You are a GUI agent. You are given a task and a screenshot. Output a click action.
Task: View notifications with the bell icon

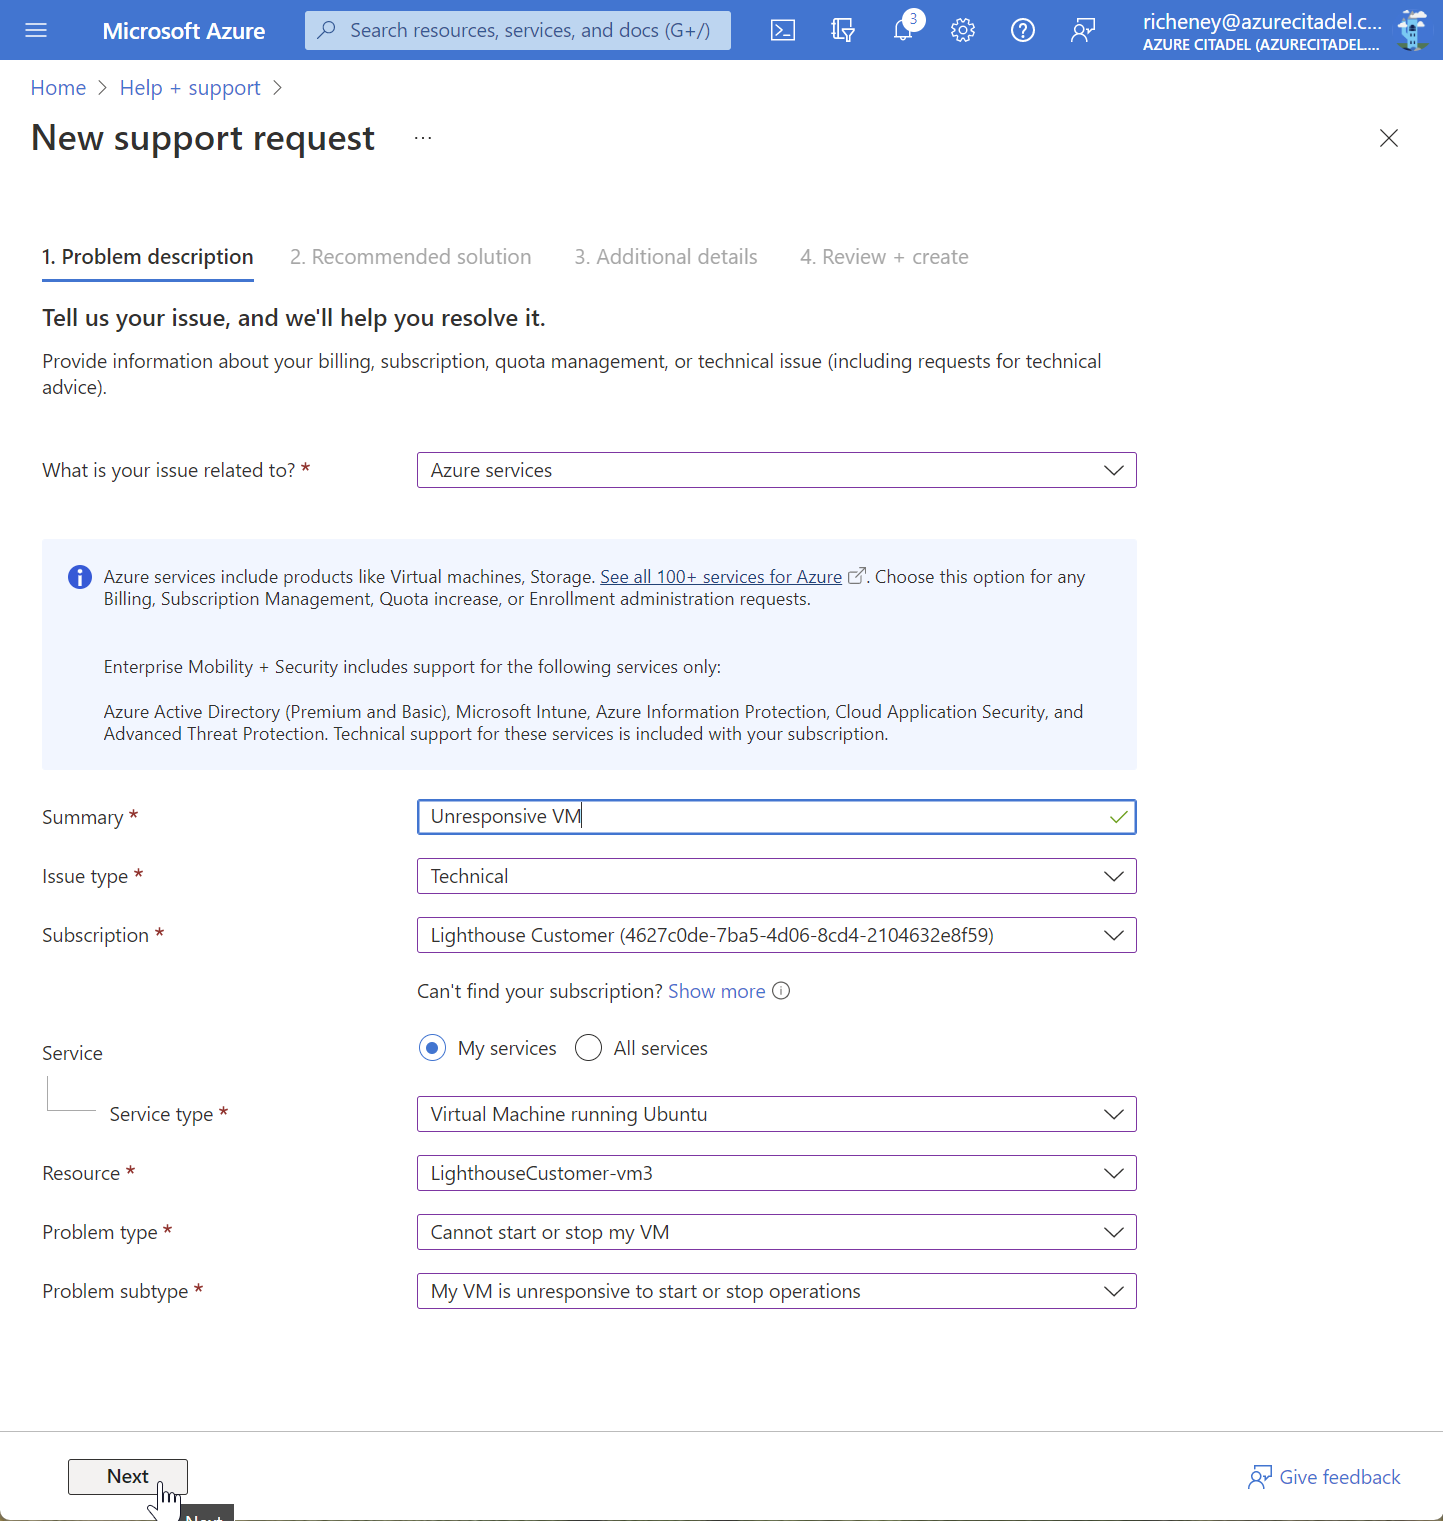coord(903,30)
